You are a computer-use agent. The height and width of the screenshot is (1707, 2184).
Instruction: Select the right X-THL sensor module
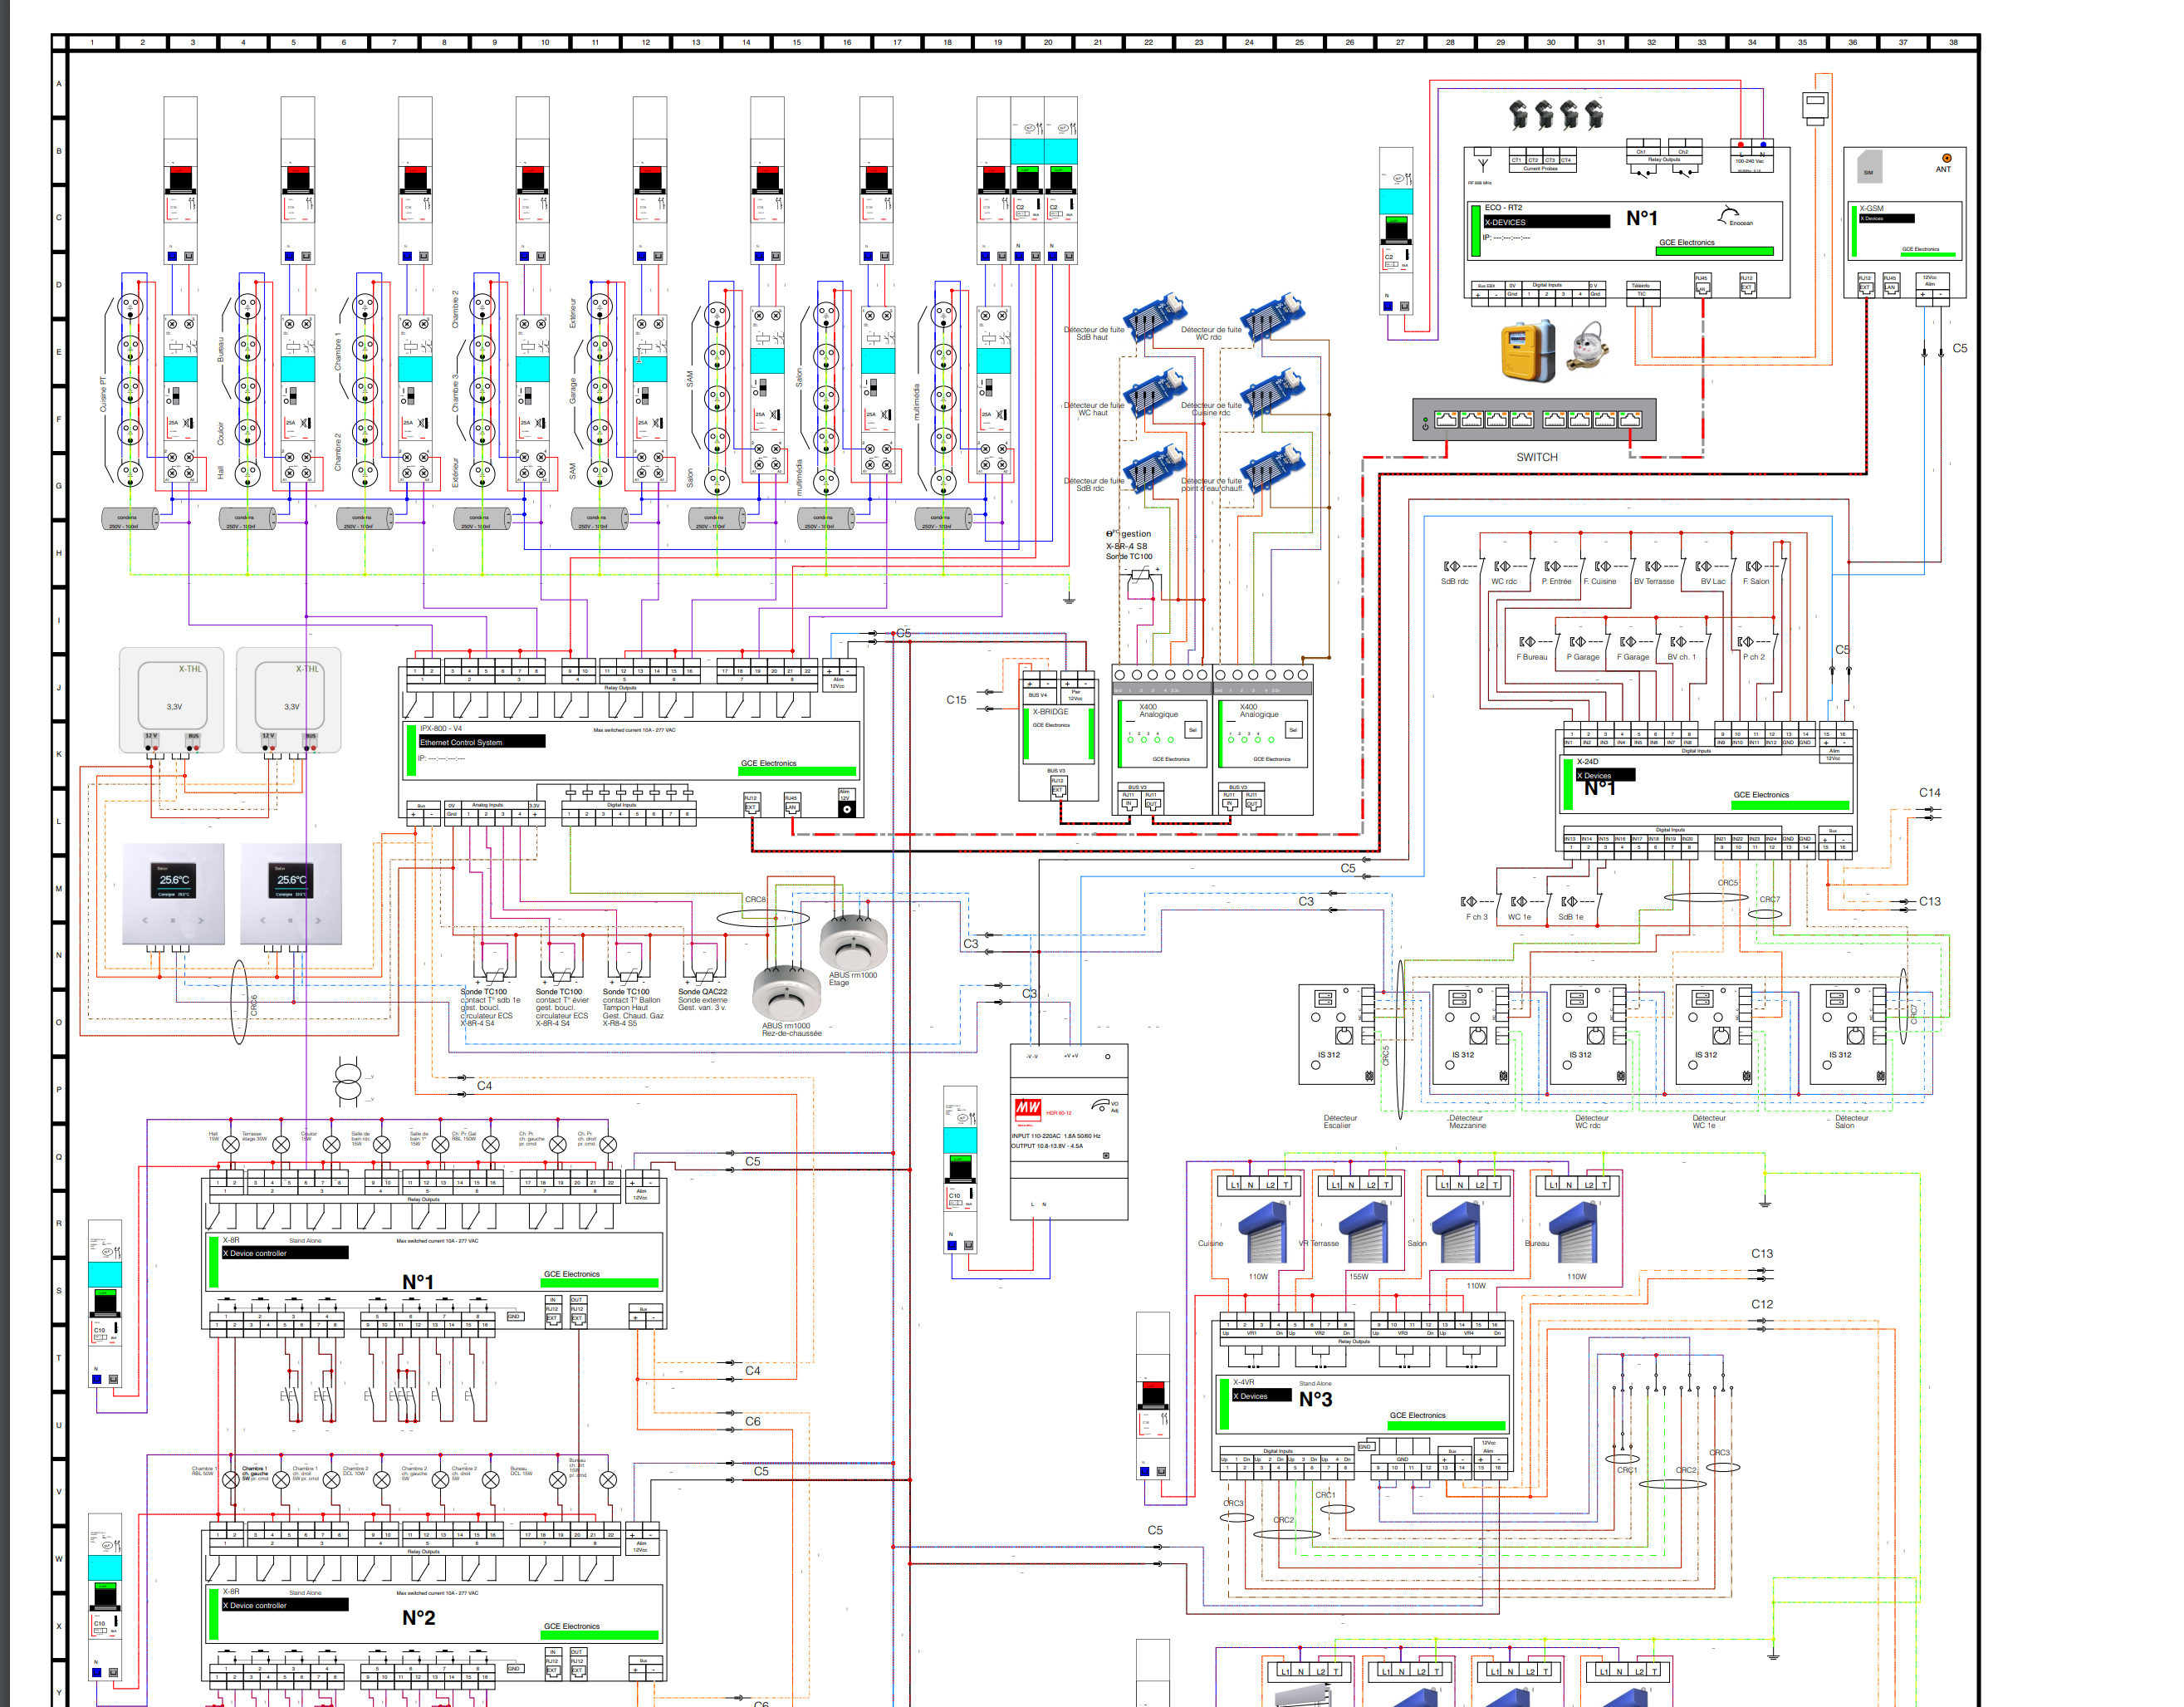click(289, 699)
